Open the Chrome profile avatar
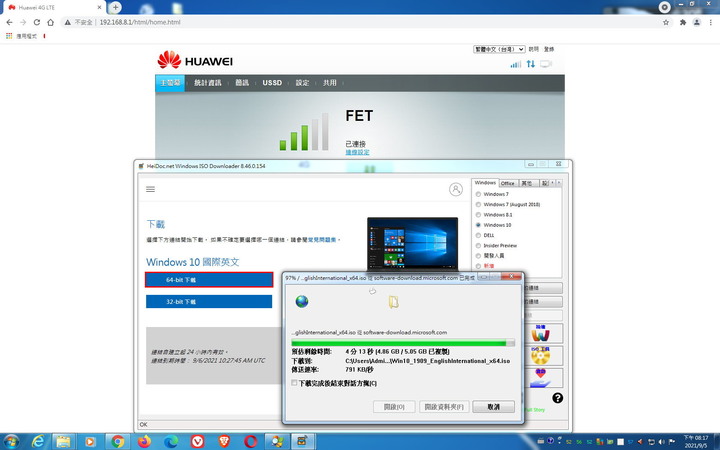The height and width of the screenshot is (450, 720). [x=697, y=22]
